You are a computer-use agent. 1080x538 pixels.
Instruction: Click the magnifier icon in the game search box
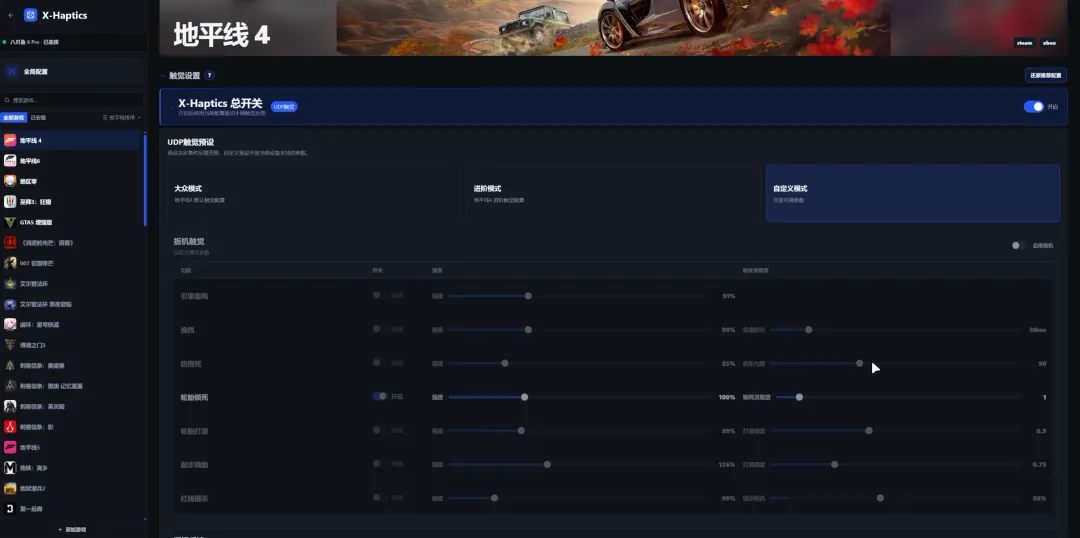tap(8, 100)
